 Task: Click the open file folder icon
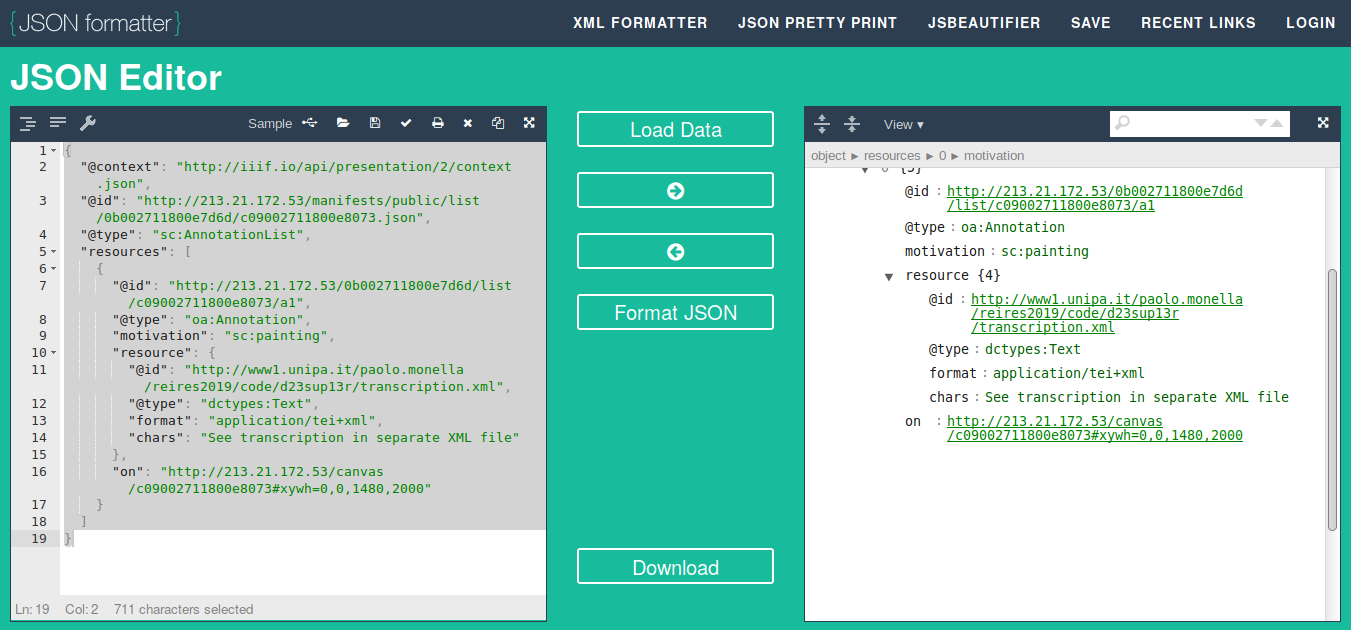(343, 123)
